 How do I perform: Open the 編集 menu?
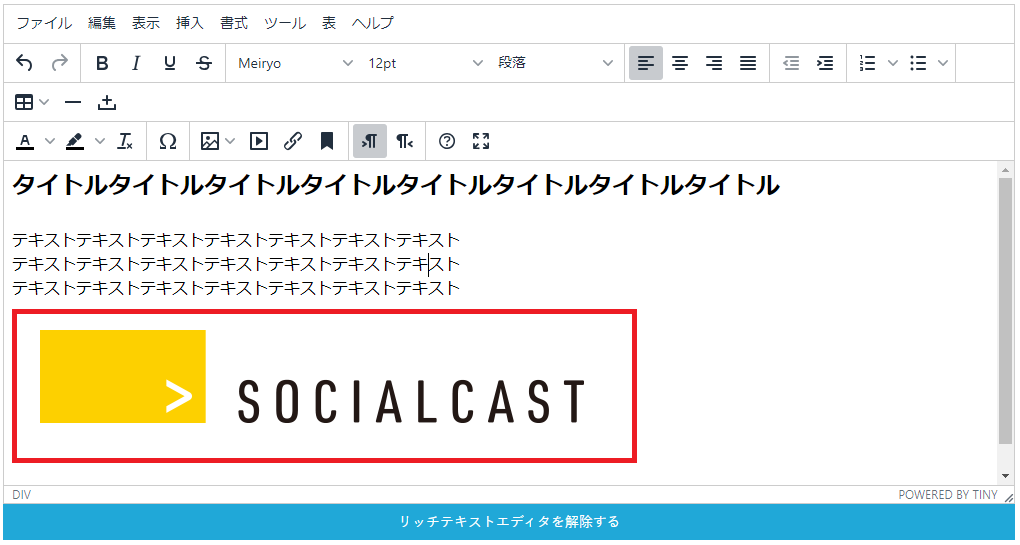coord(102,23)
